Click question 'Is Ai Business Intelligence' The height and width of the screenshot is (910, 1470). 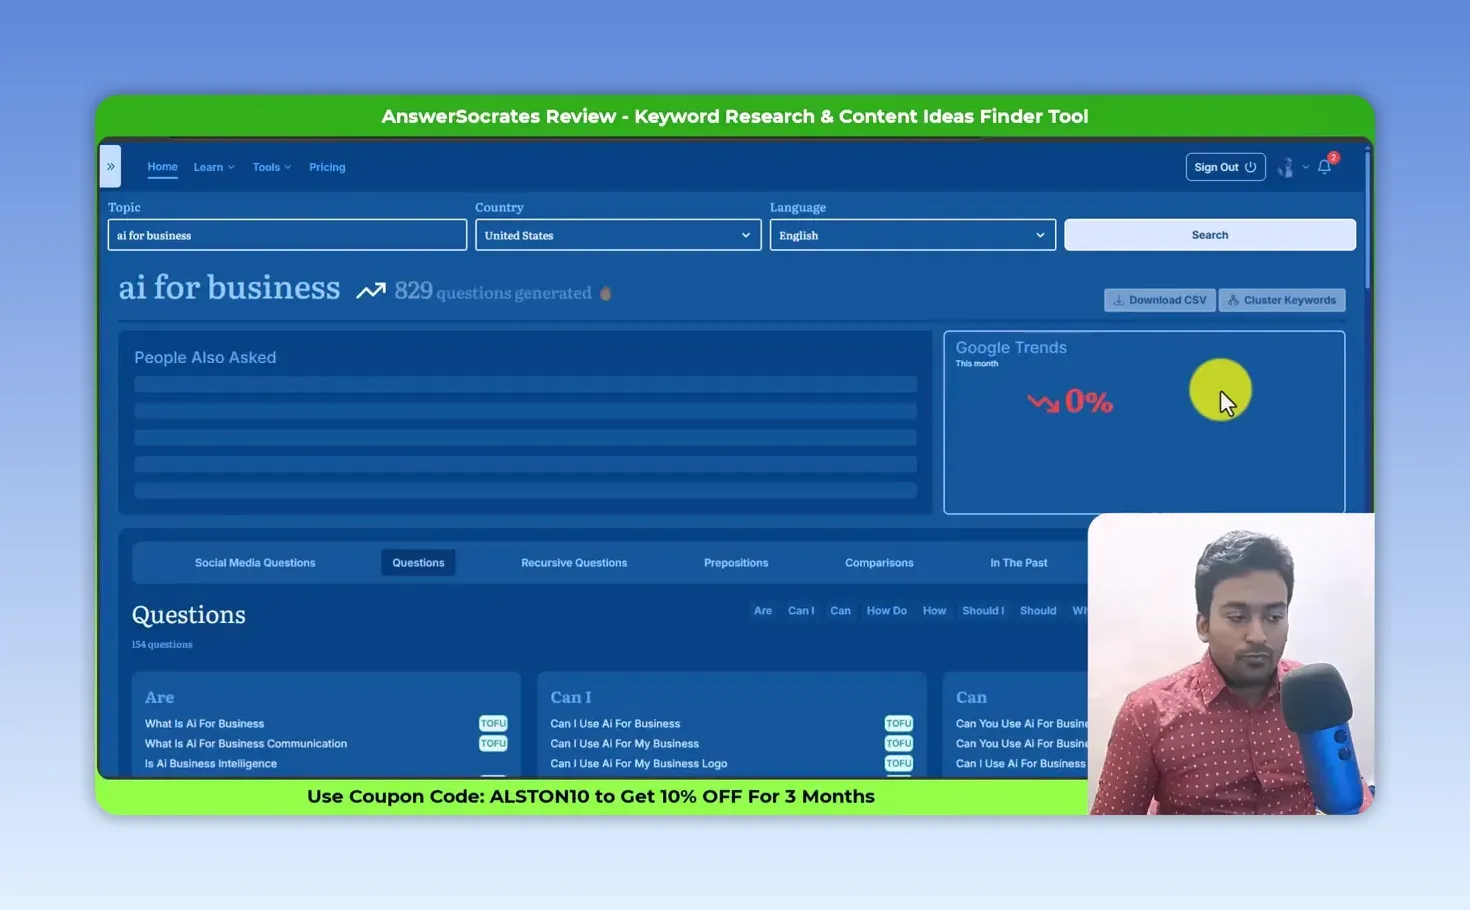(x=211, y=764)
